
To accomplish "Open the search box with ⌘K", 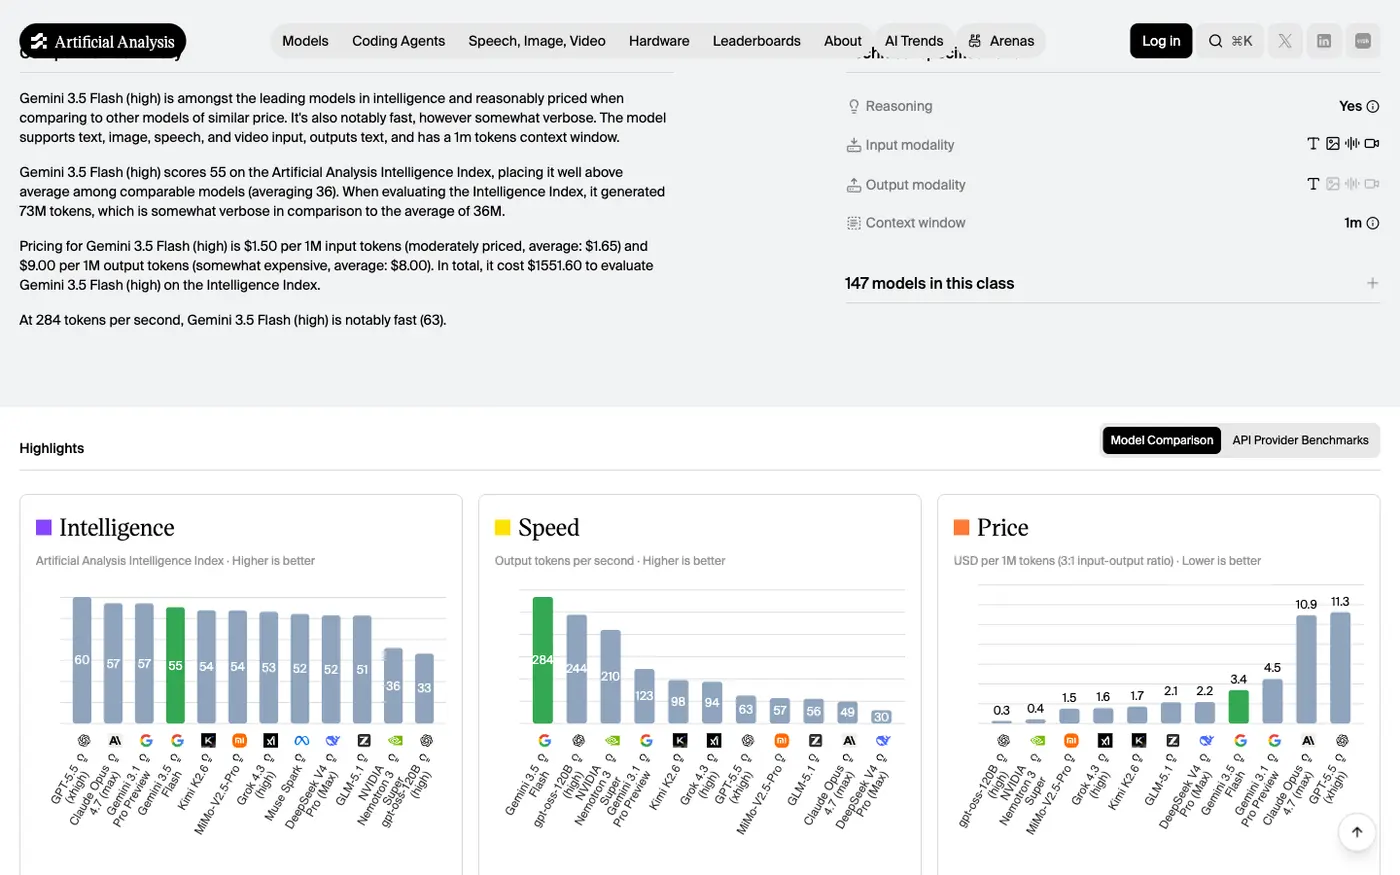I will pyautogui.click(x=1230, y=41).
